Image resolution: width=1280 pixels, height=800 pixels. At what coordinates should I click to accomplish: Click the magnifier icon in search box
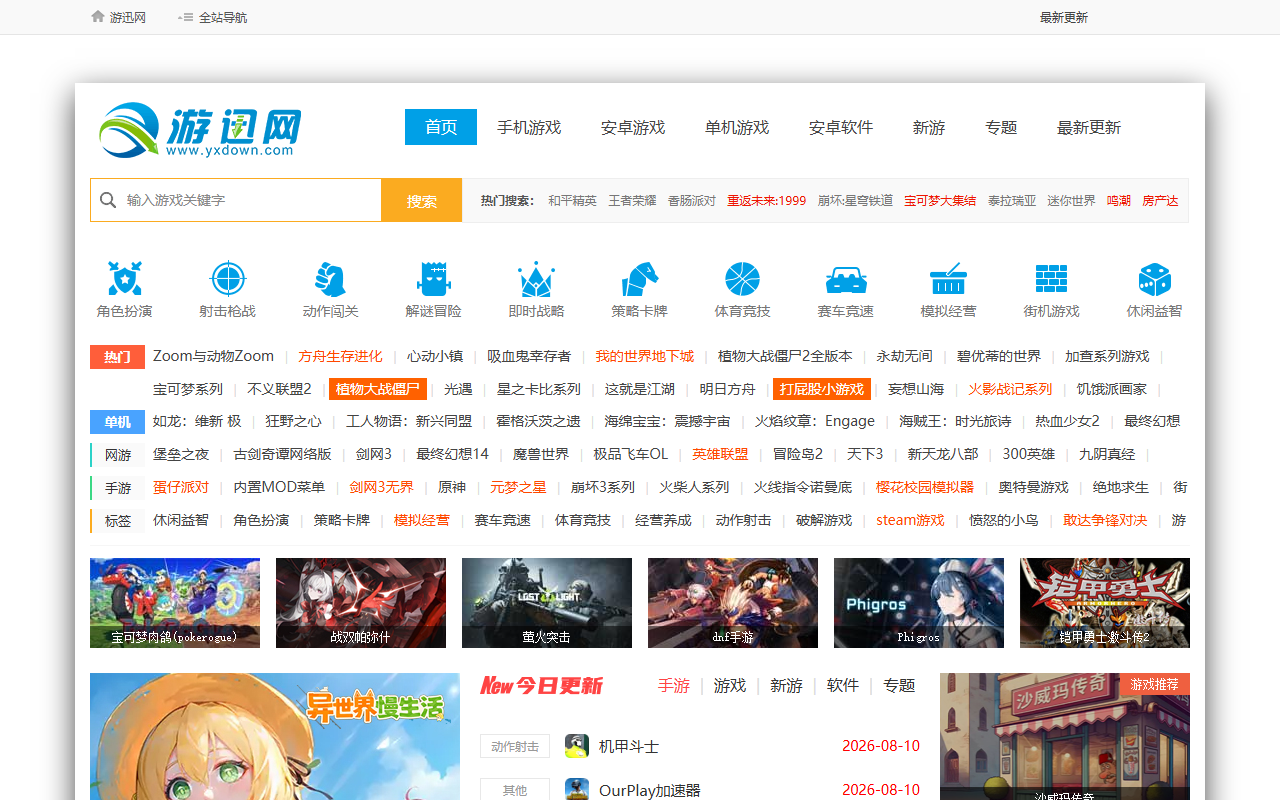(108, 200)
